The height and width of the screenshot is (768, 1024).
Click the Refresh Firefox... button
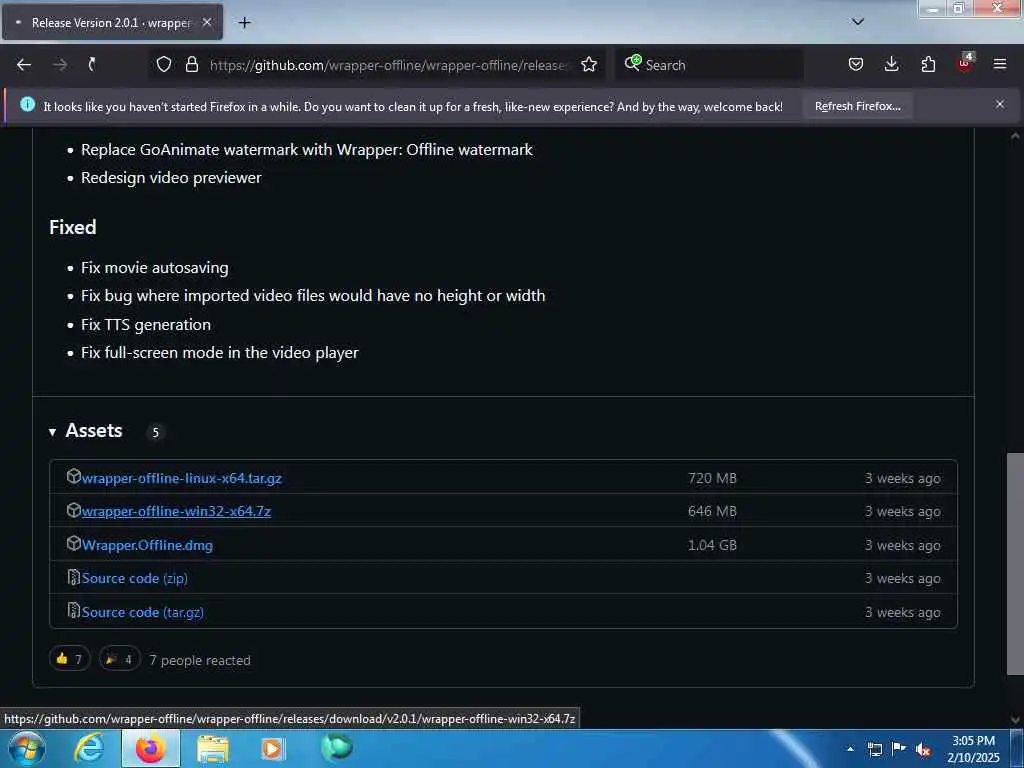857,106
